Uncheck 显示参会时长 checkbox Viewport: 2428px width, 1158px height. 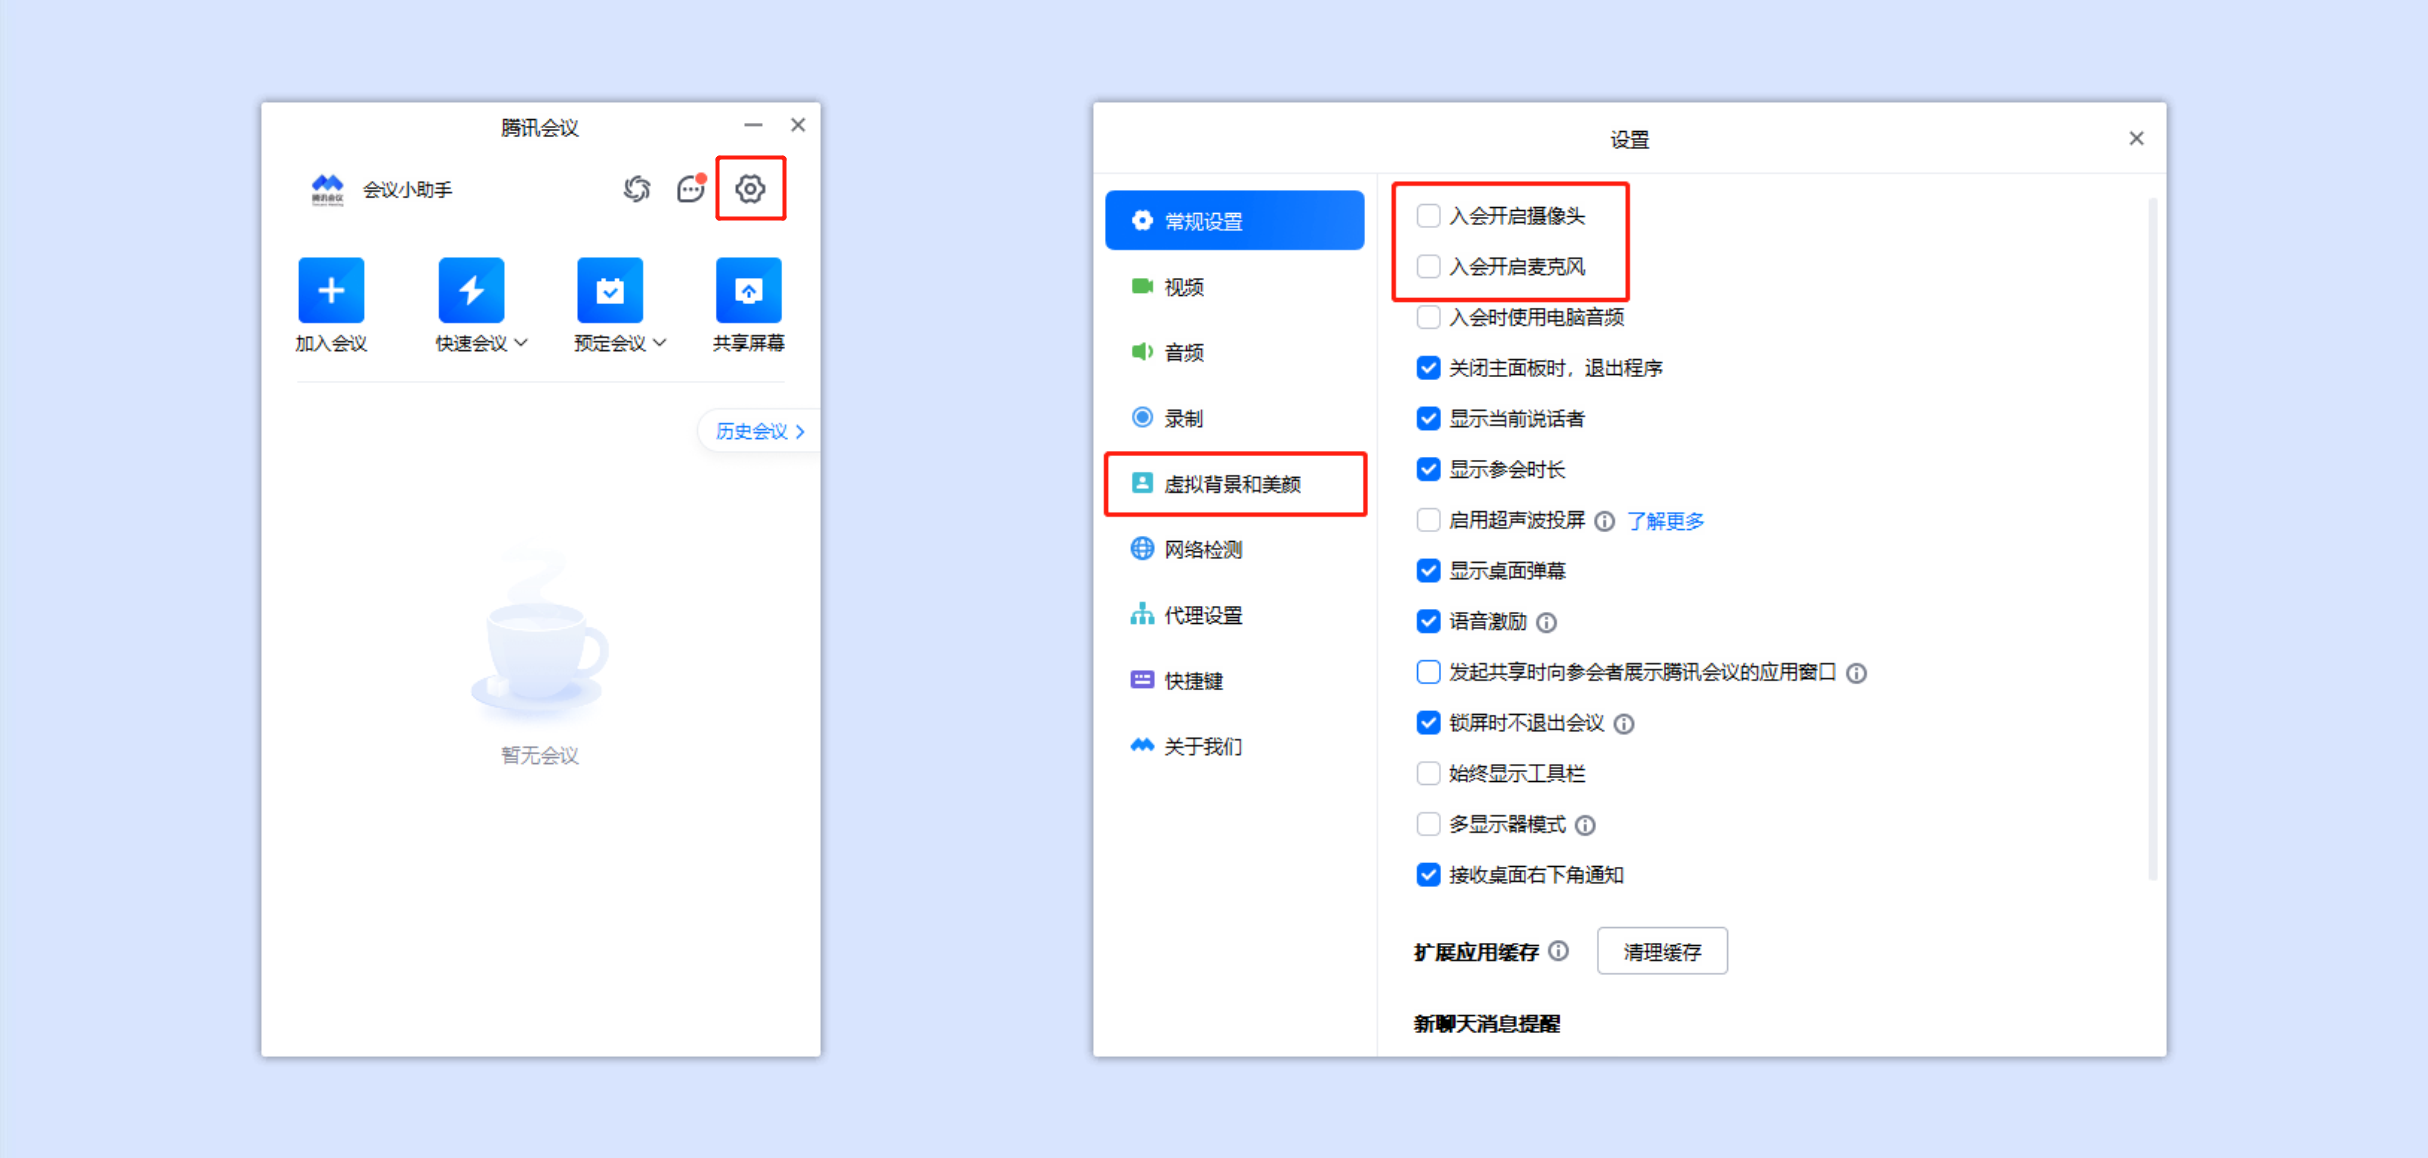(1428, 470)
